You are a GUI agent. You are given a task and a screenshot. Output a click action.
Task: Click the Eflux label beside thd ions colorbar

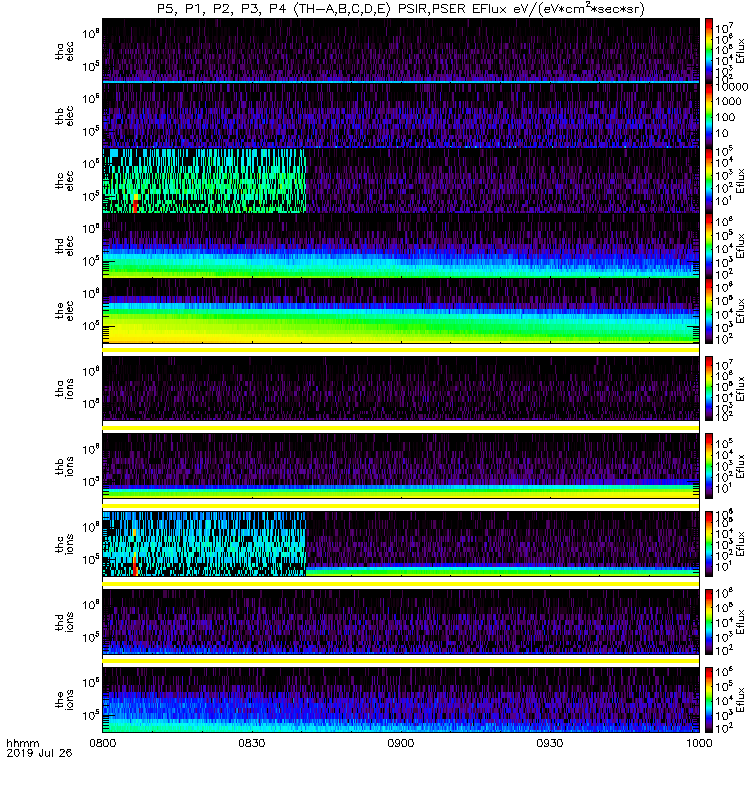coord(740,622)
